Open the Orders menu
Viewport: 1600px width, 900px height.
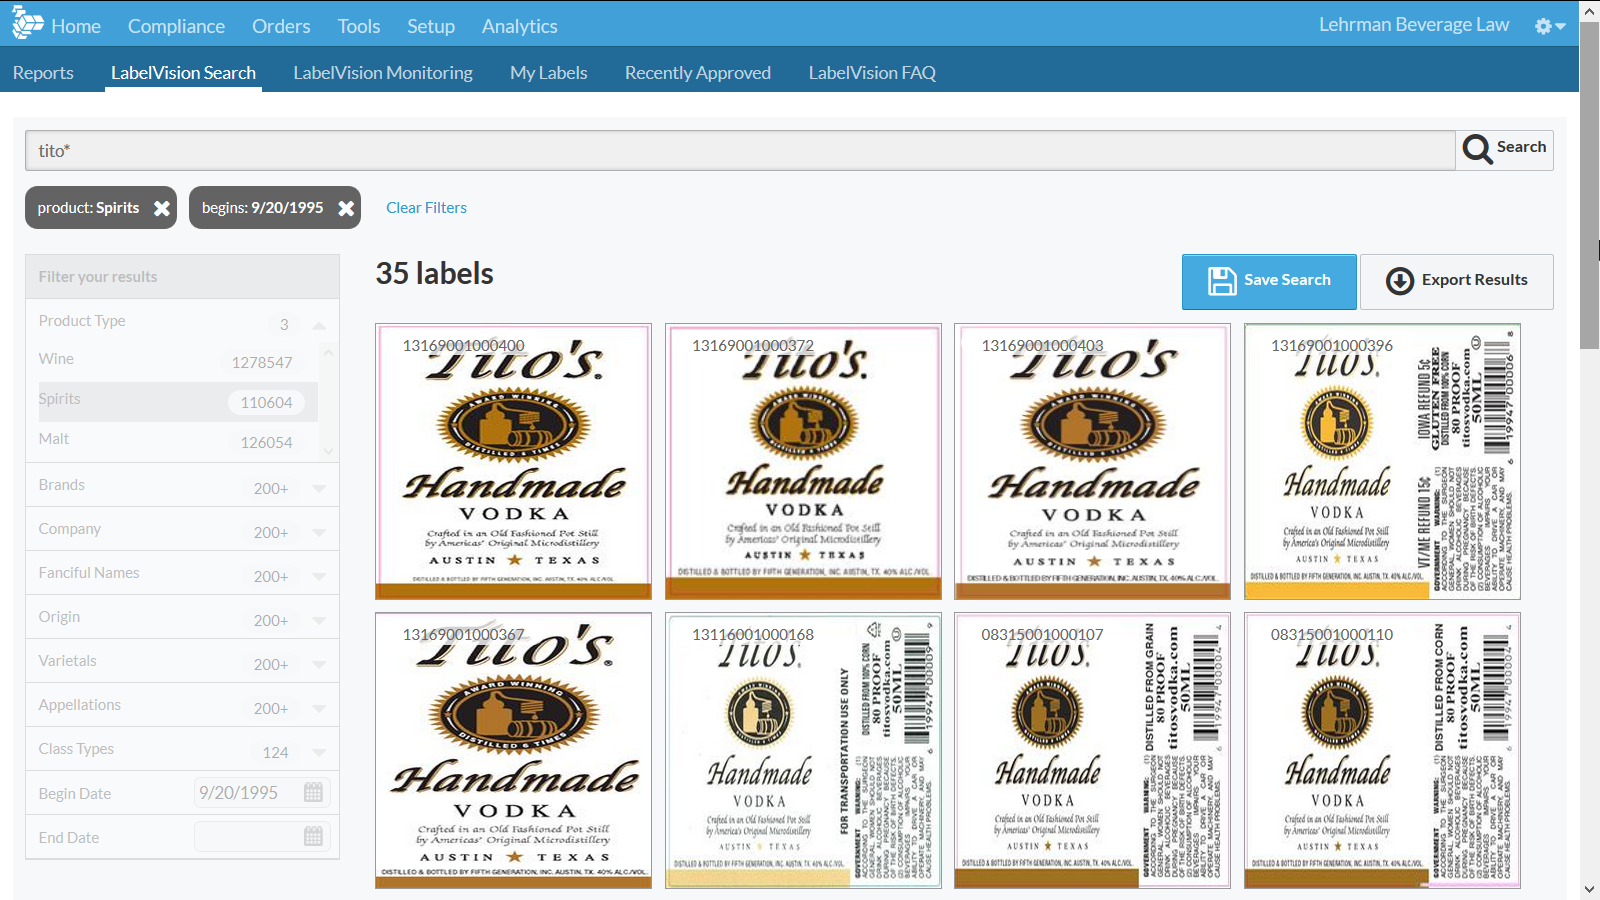click(x=281, y=26)
